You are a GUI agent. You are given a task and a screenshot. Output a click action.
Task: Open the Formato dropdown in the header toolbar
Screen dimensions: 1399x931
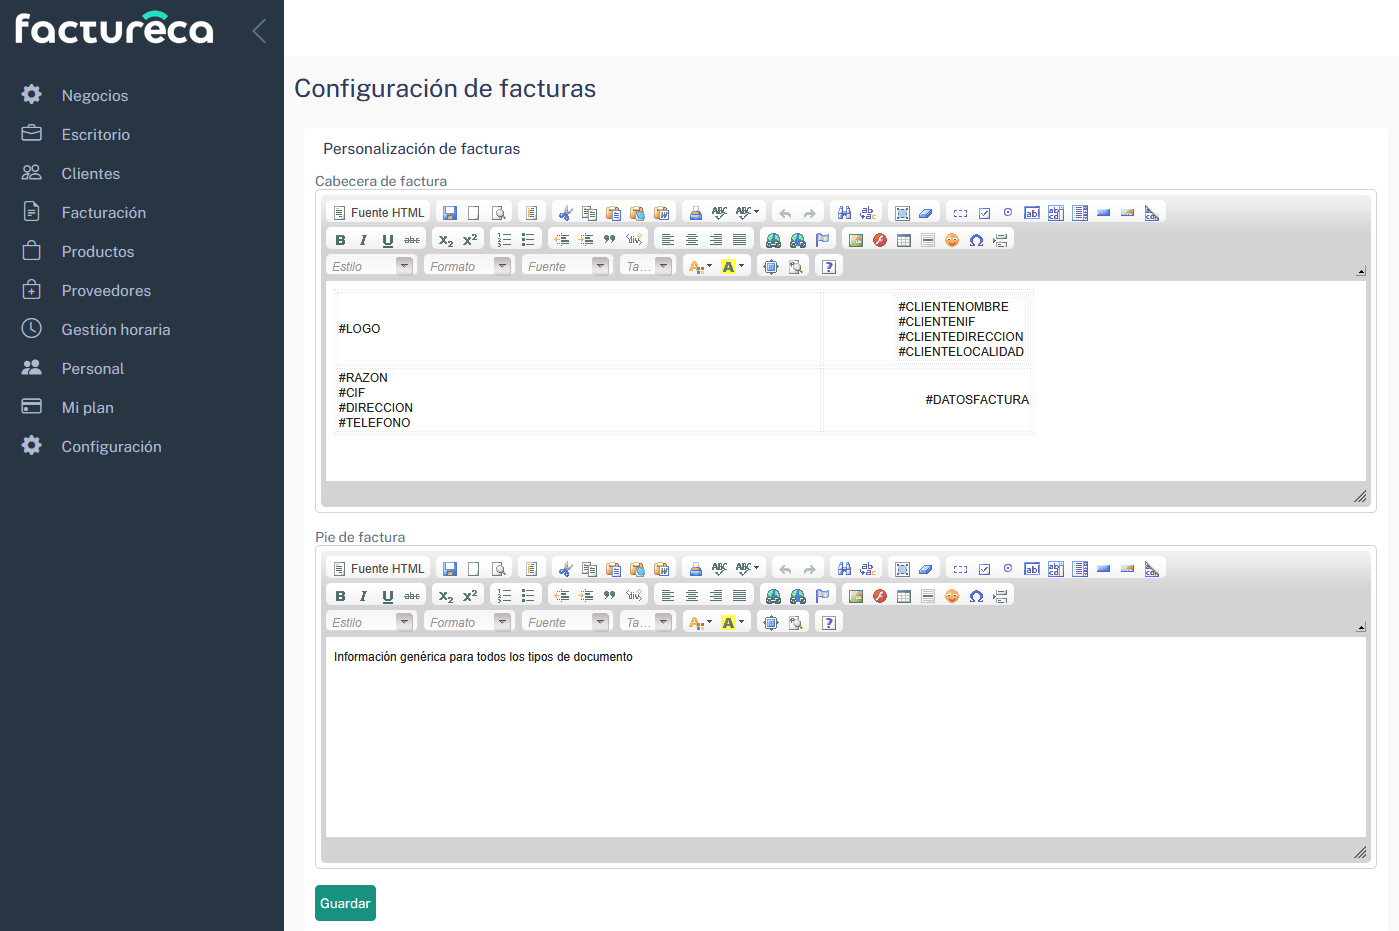[x=466, y=264]
